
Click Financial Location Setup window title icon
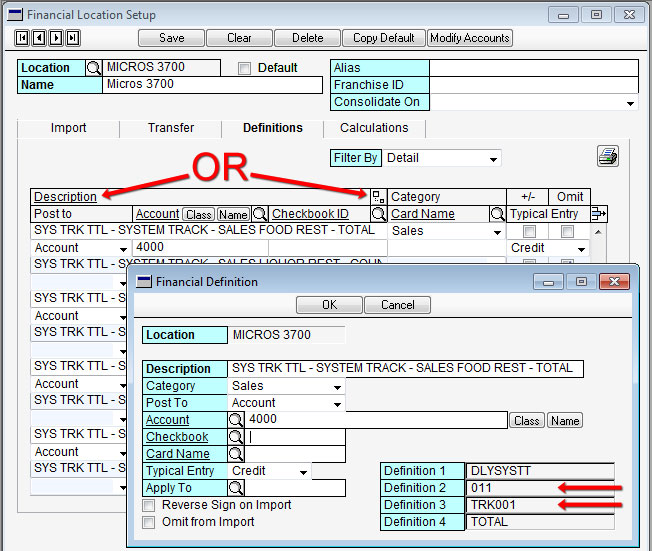coord(15,15)
